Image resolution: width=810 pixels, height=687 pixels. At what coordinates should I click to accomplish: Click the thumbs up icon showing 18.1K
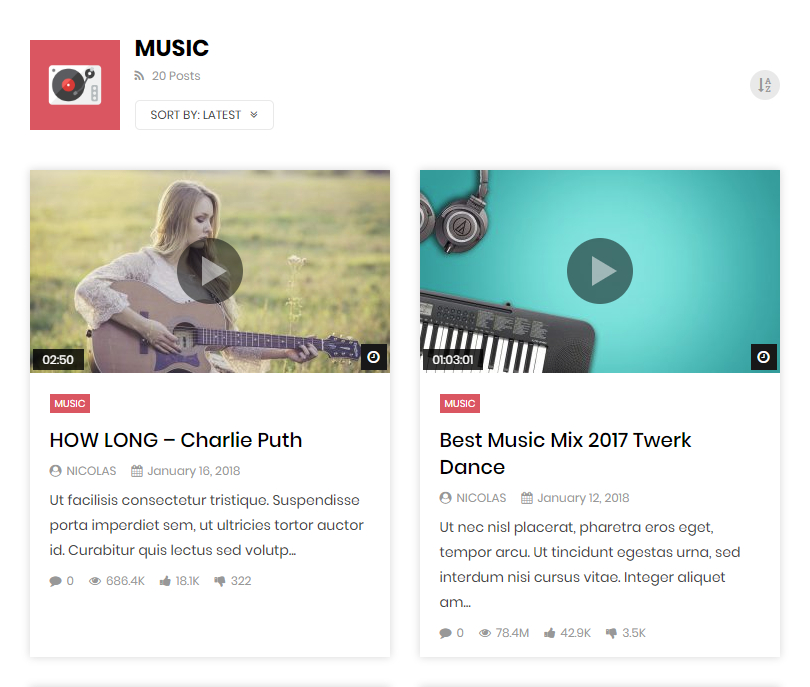tap(165, 581)
